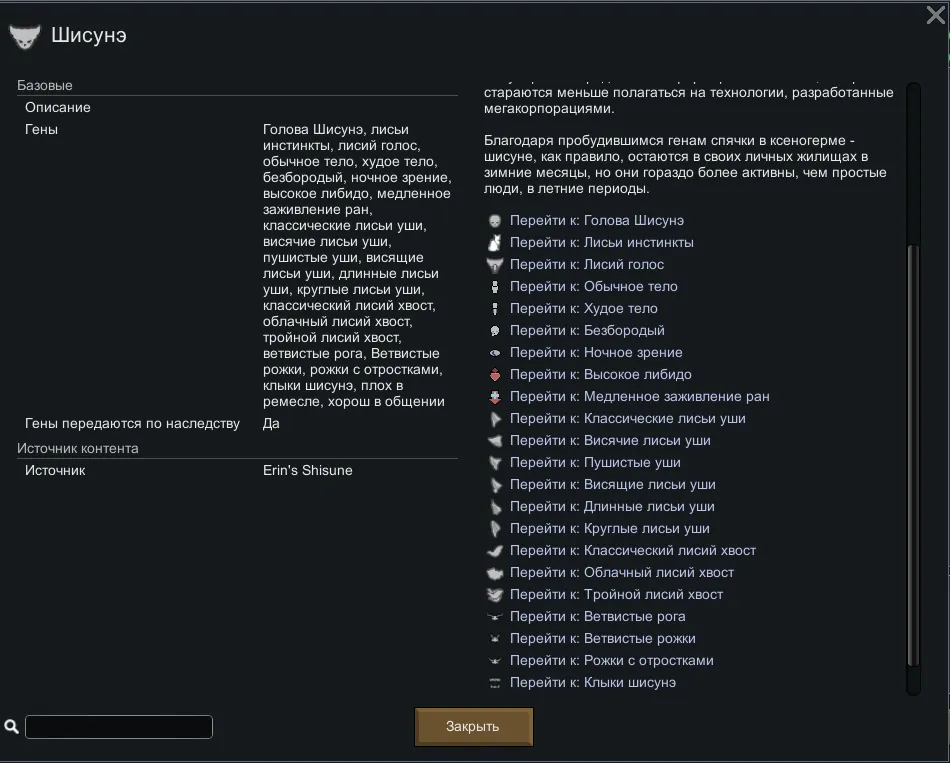The height and width of the screenshot is (763, 950).
Task: Follow link Перейти к: Безбородый
Action: 587,331
